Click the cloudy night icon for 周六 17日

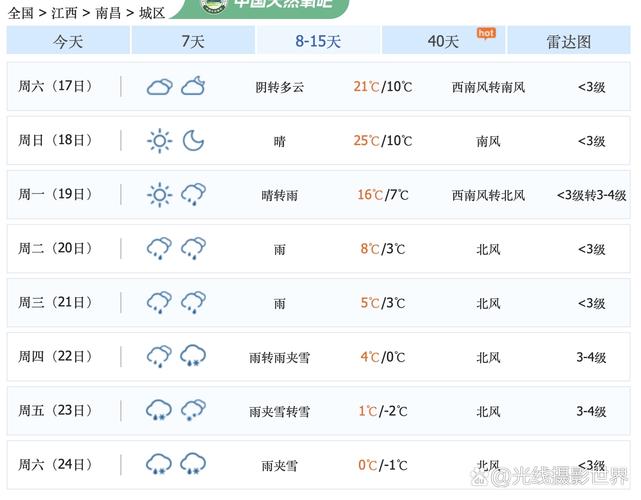193,86
